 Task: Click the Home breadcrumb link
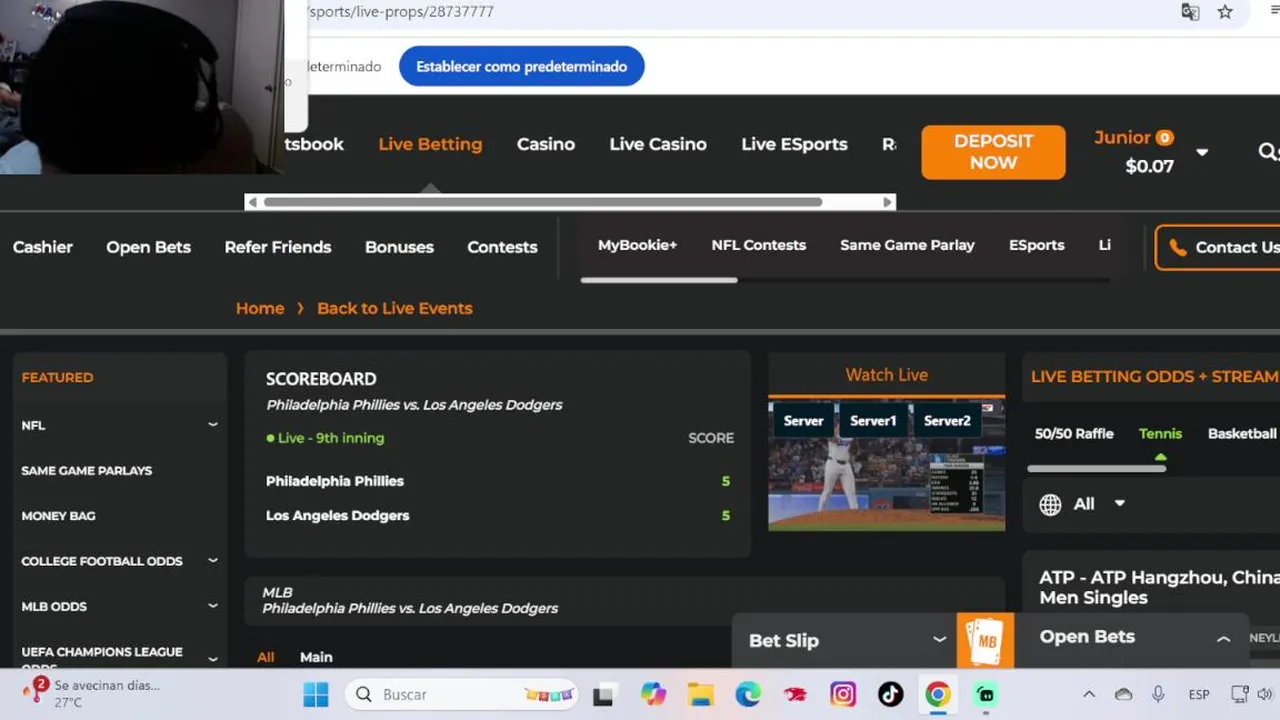pos(260,308)
